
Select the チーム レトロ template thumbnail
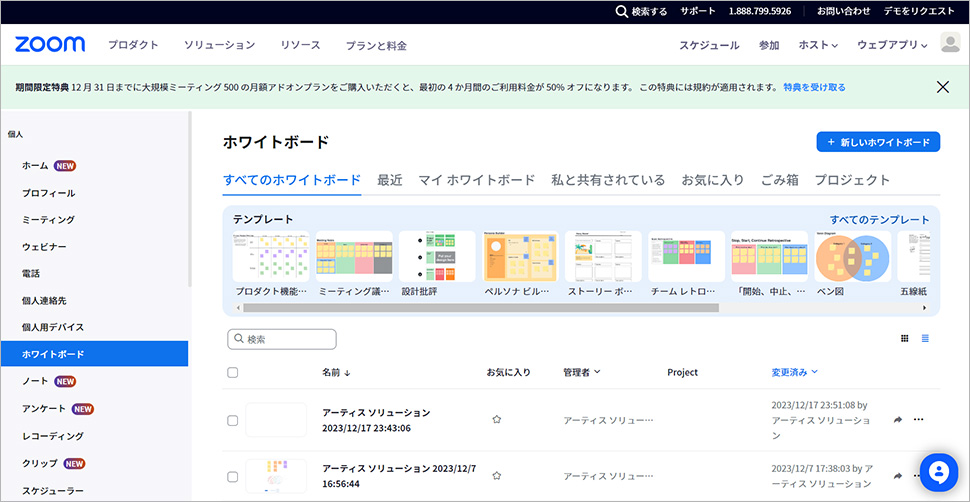pyautogui.click(x=687, y=256)
